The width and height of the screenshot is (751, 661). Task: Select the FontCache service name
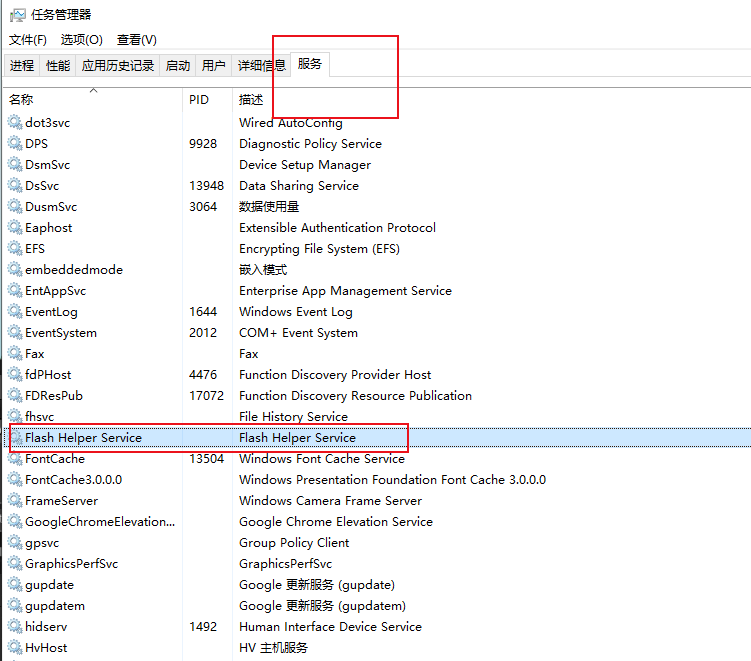coord(55,459)
